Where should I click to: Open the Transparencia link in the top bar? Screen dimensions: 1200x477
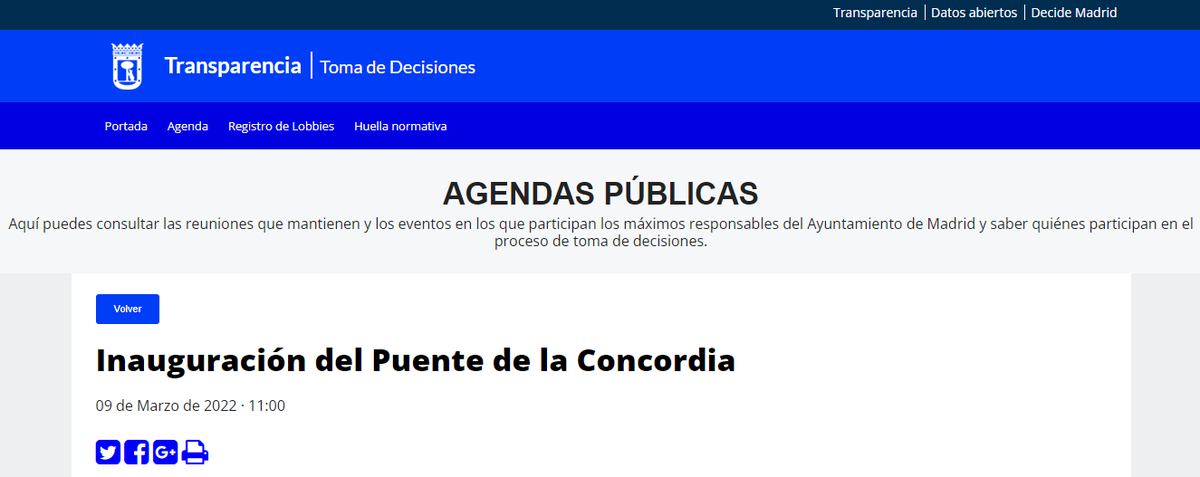[875, 13]
